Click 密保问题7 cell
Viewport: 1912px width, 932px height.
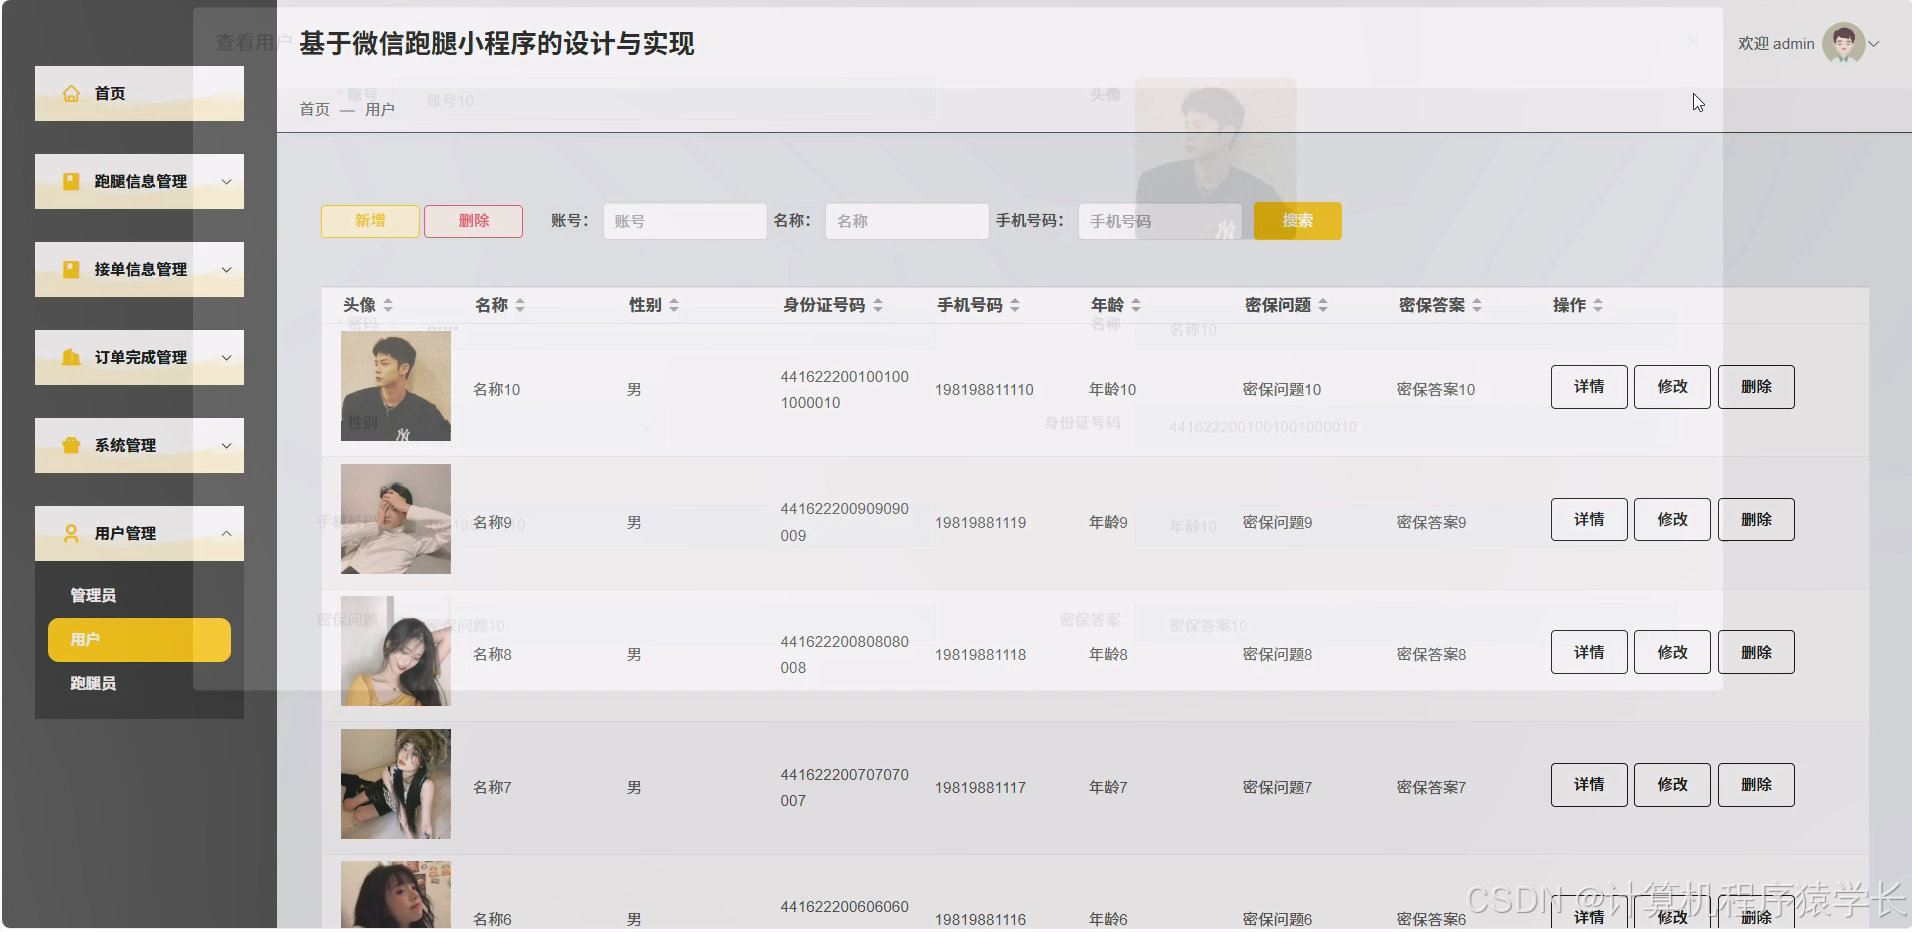coord(1277,788)
